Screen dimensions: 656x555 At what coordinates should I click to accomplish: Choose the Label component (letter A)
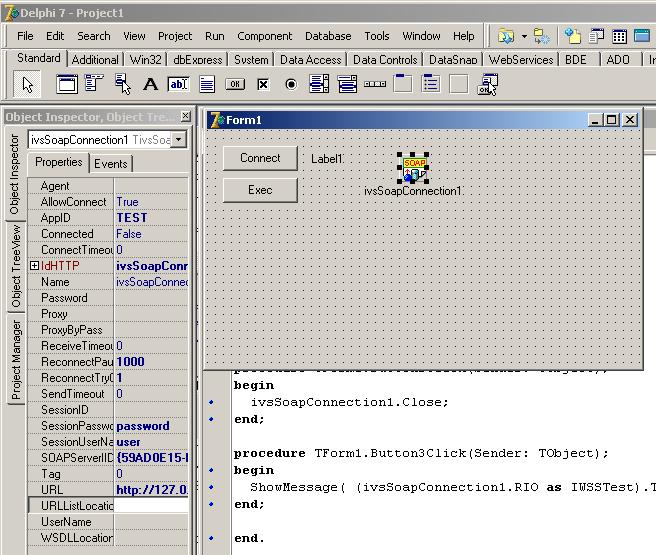click(150, 85)
